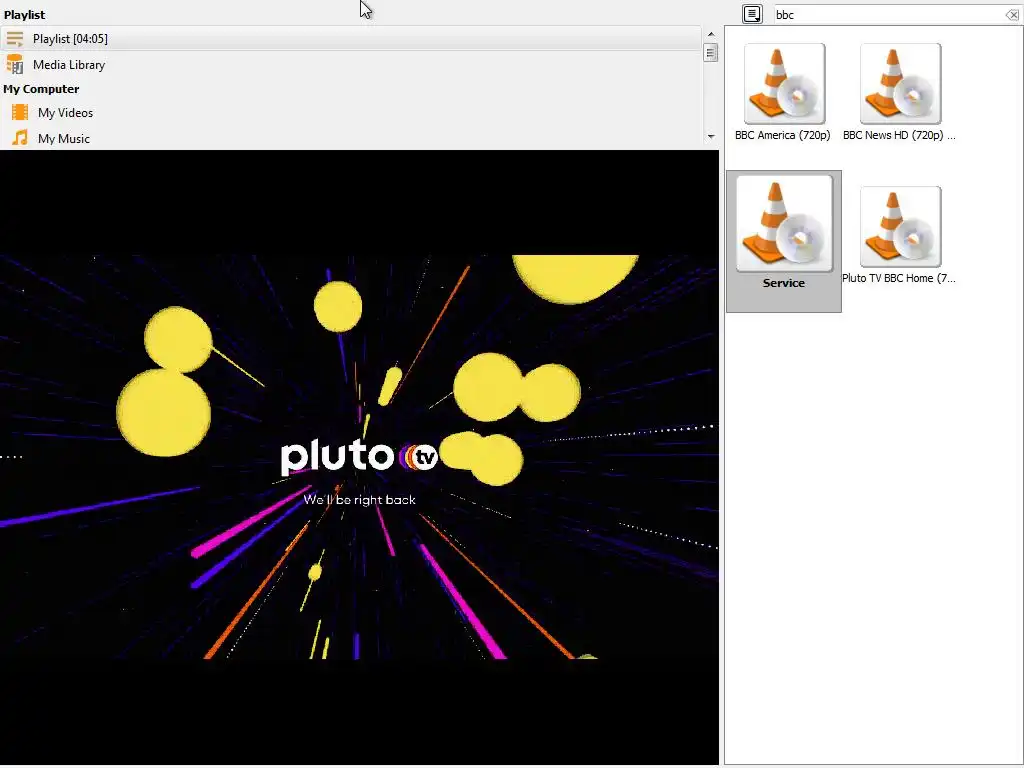
Task: Click sidebar scroll down arrow
Action: click(x=711, y=136)
